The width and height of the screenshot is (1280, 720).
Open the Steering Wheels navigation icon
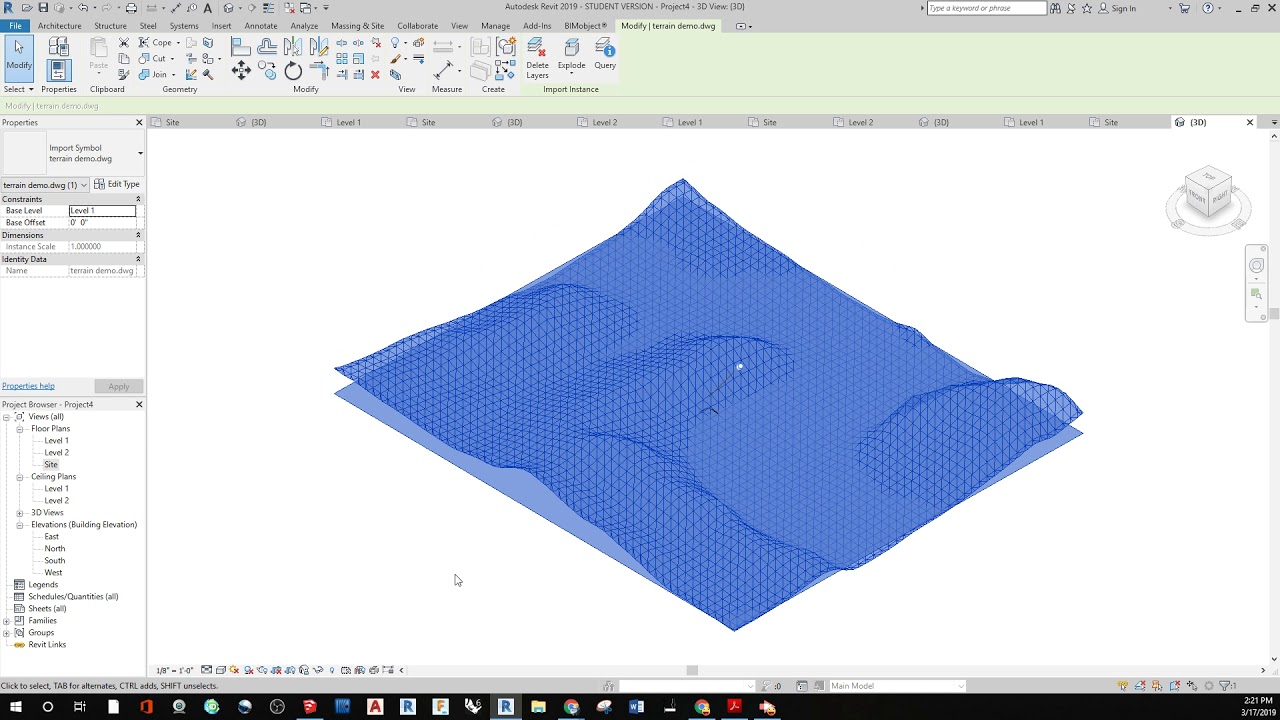pos(1256,265)
